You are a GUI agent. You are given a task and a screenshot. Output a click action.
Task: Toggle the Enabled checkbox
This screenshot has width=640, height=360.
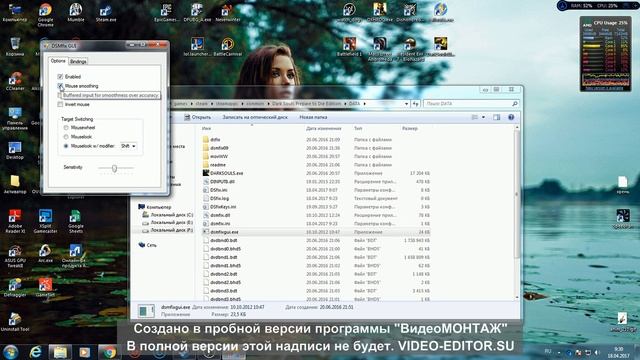pyautogui.click(x=60, y=77)
